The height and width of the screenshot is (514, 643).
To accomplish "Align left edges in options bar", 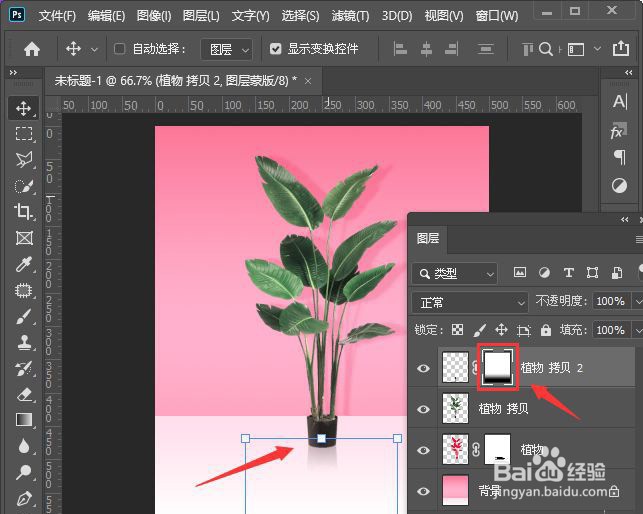I will (x=400, y=49).
